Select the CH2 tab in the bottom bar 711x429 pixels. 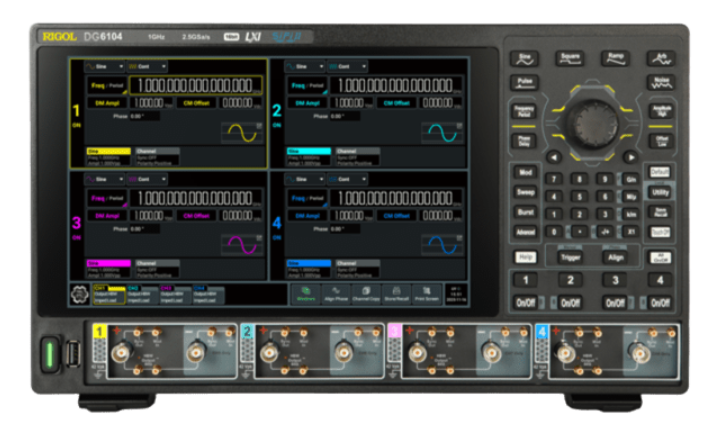tap(142, 294)
